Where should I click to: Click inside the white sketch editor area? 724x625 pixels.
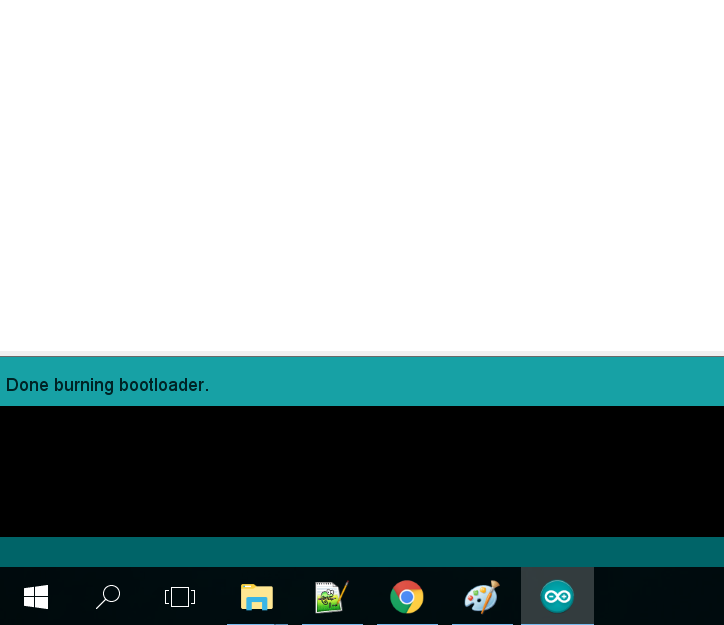362,175
